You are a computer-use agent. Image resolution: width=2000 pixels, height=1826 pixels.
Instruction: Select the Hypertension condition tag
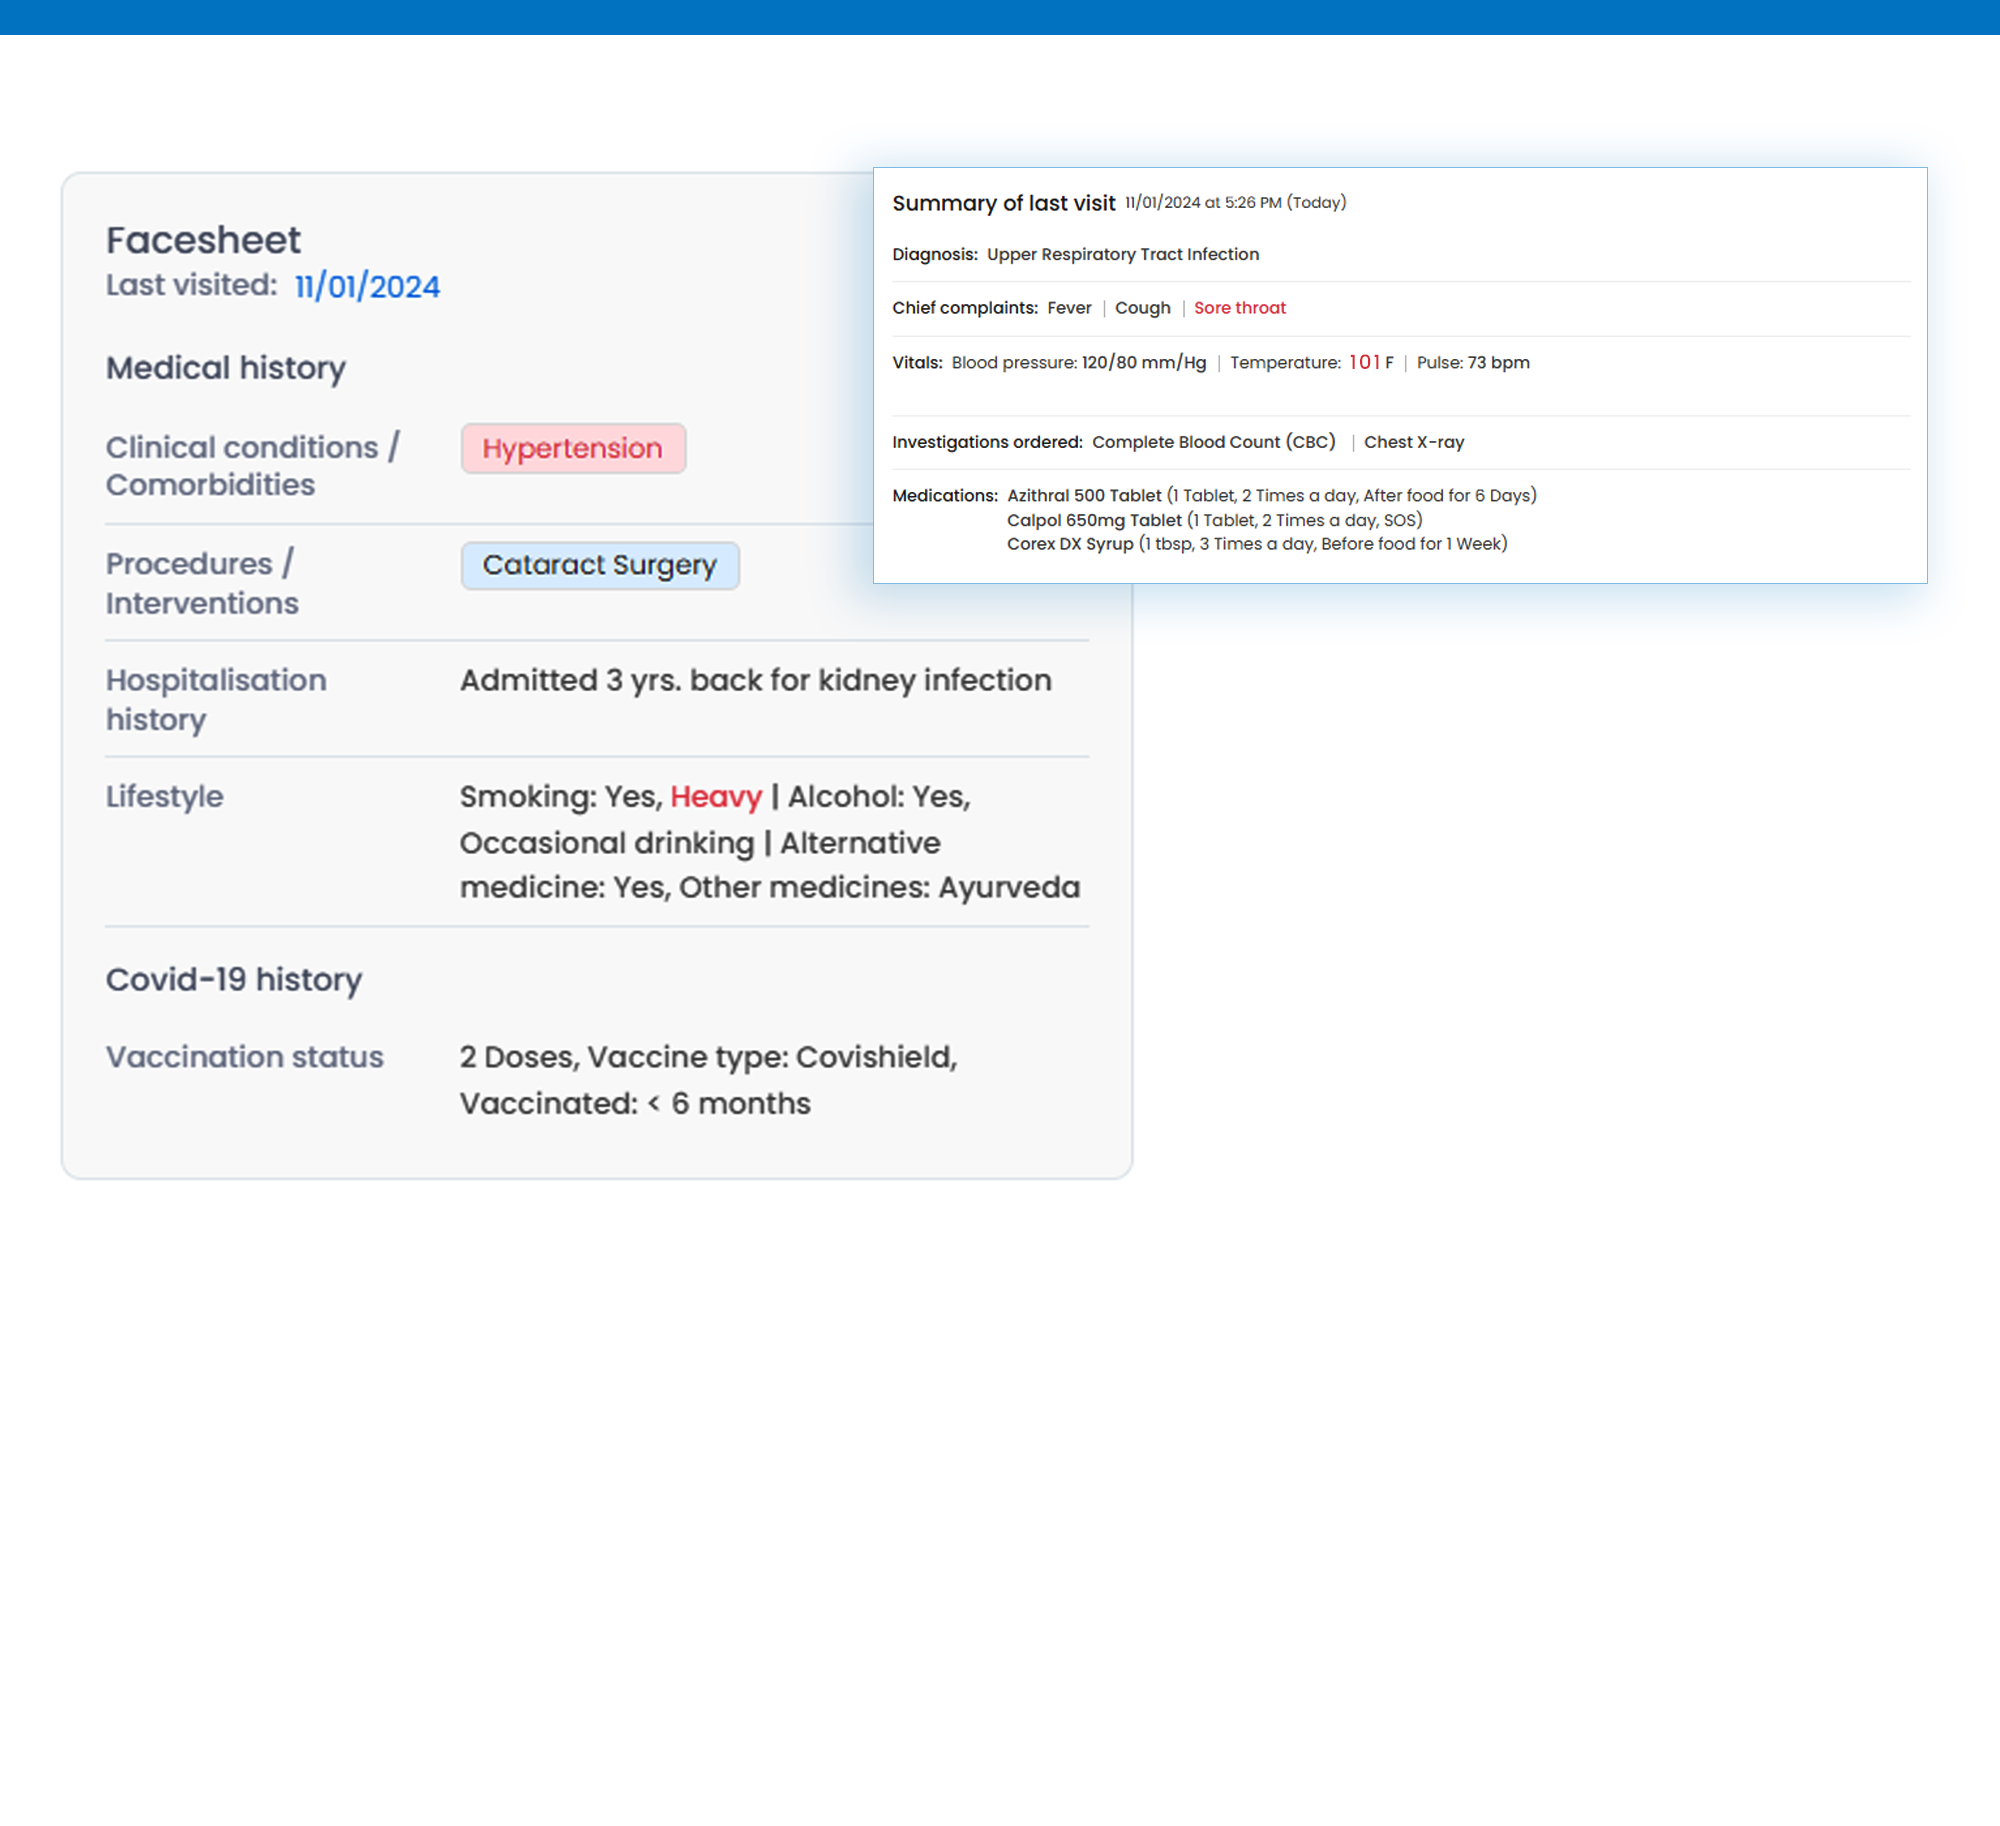pyautogui.click(x=573, y=448)
